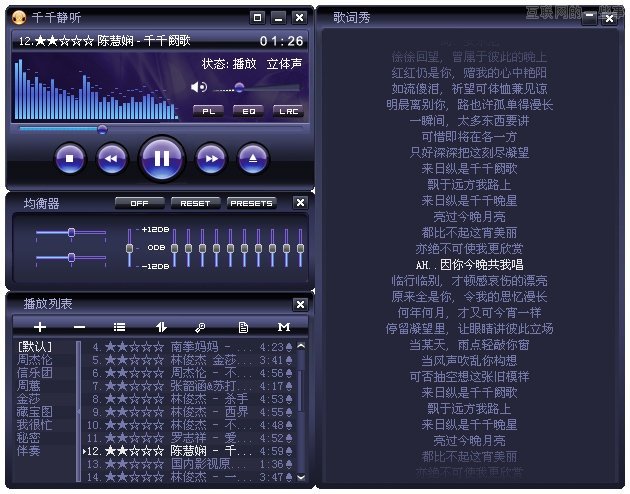This screenshot has height=494, width=630.
Task: Click the 千千静听 app logo icon
Action: (19, 17)
